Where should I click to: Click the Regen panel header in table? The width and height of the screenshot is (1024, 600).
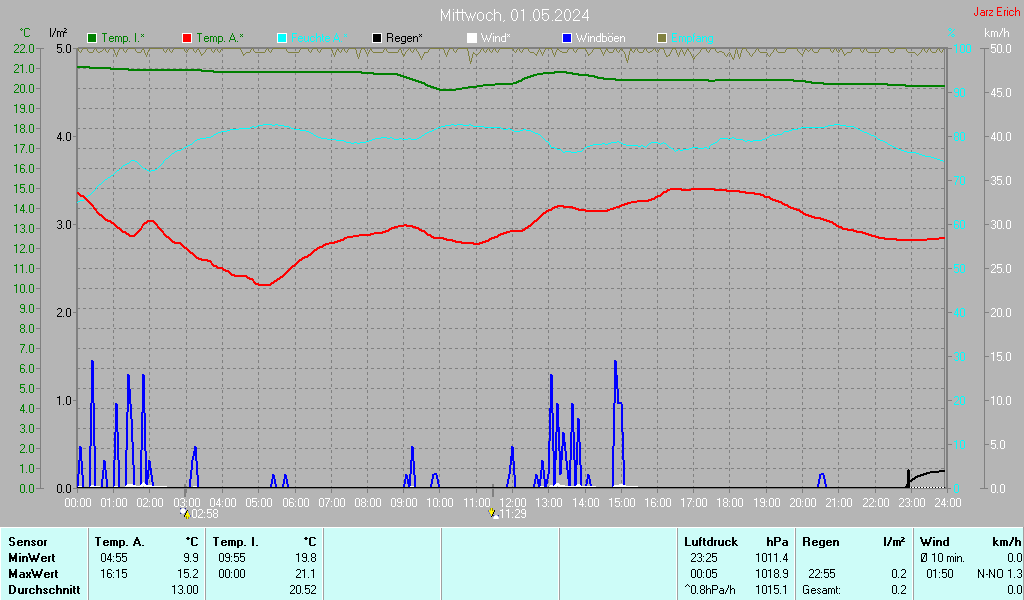(x=820, y=541)
